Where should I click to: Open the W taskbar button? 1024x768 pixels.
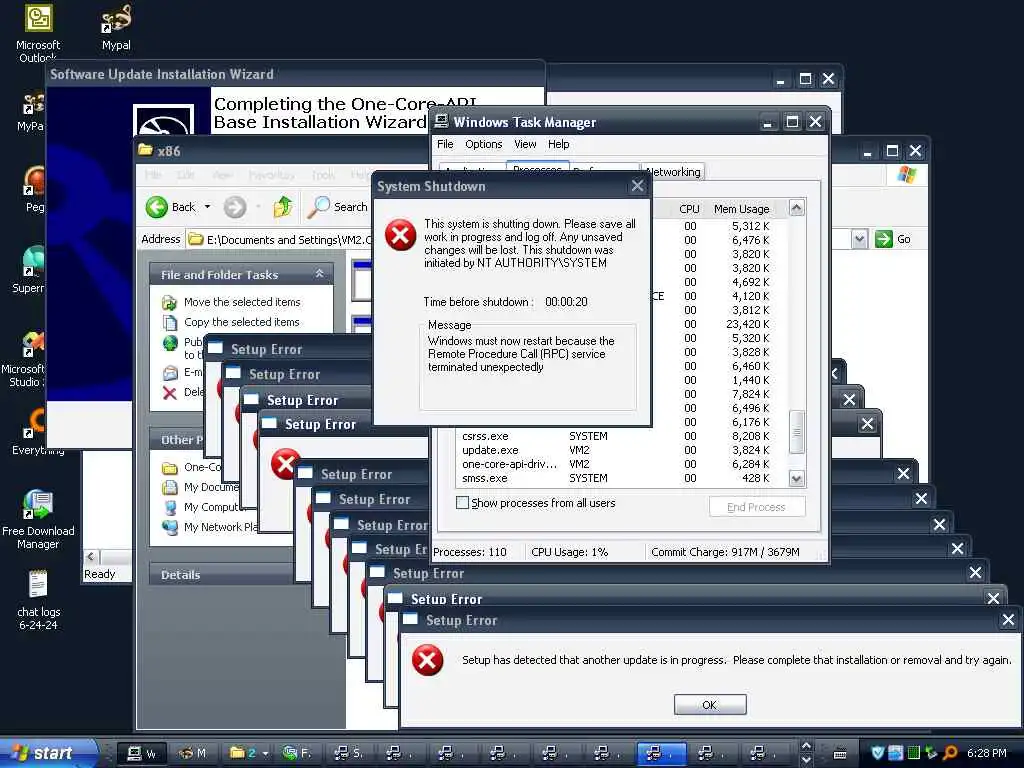(x=141, y=753)
